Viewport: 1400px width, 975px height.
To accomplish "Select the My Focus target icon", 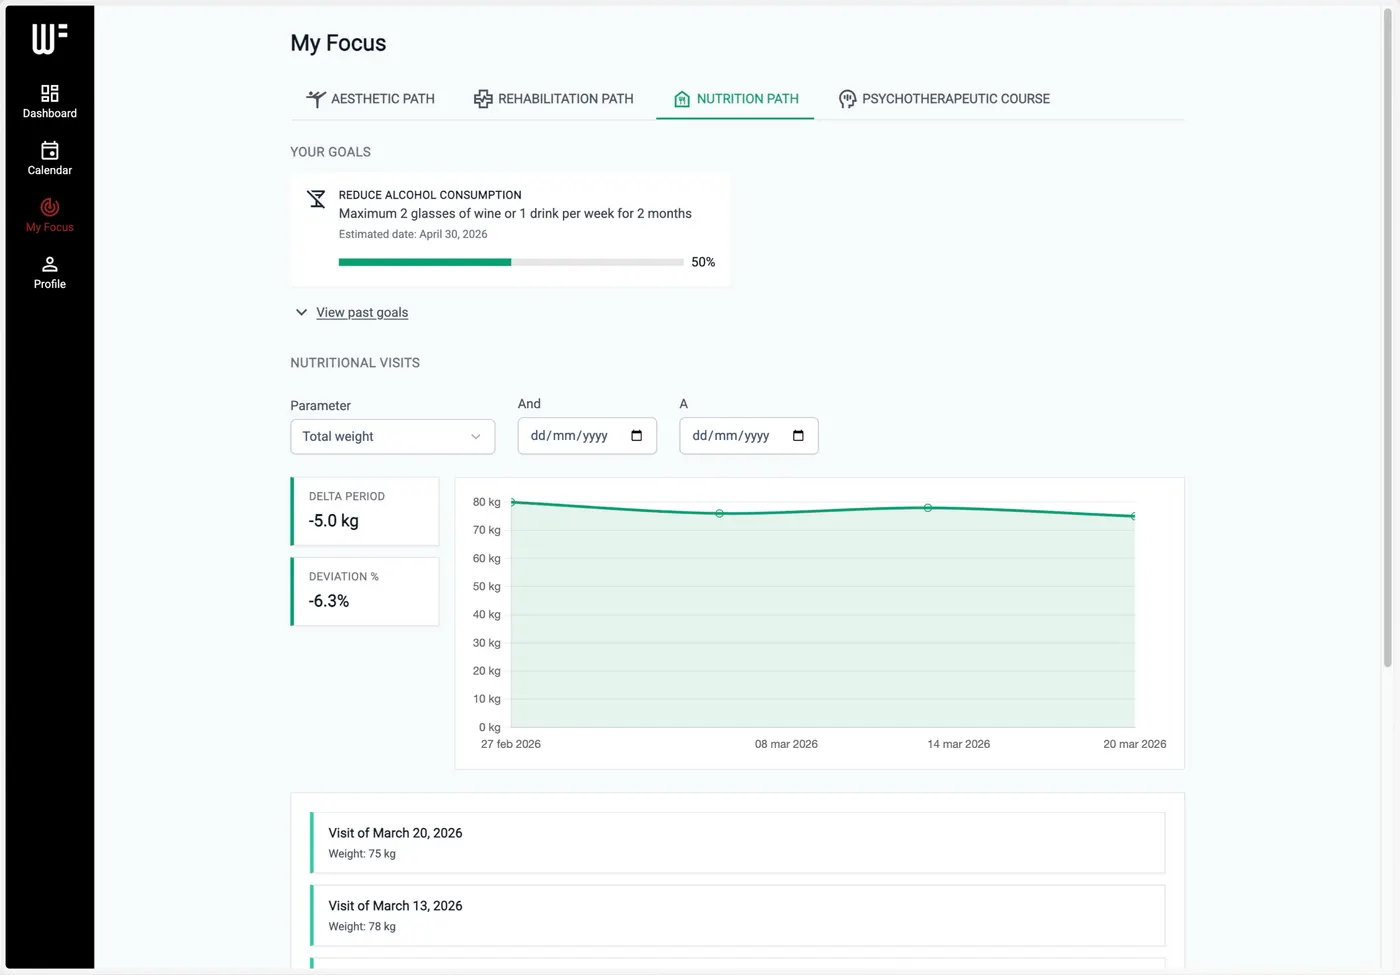I will (49, 207).
